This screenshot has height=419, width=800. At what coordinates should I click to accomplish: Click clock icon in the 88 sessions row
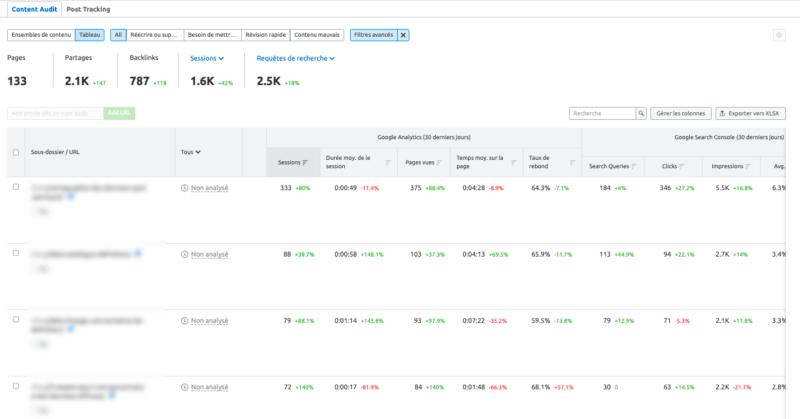(x=184, y=255)
